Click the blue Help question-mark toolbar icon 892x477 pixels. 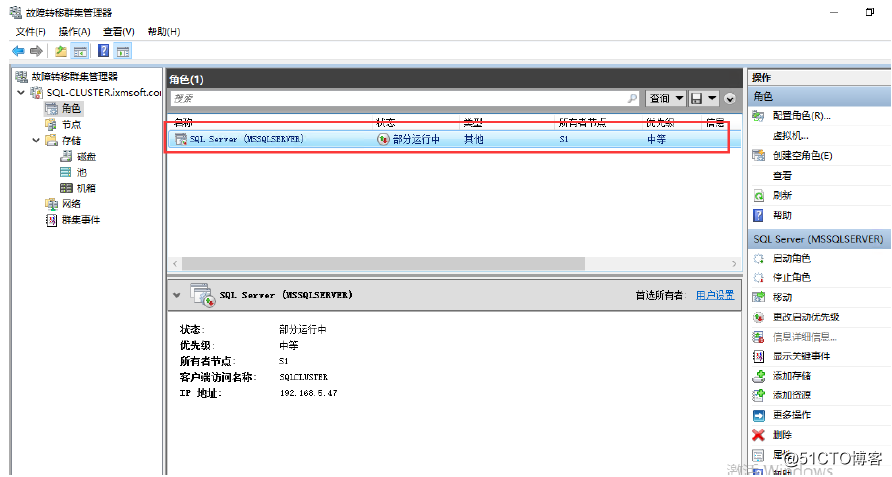click(x=104, y=51)
